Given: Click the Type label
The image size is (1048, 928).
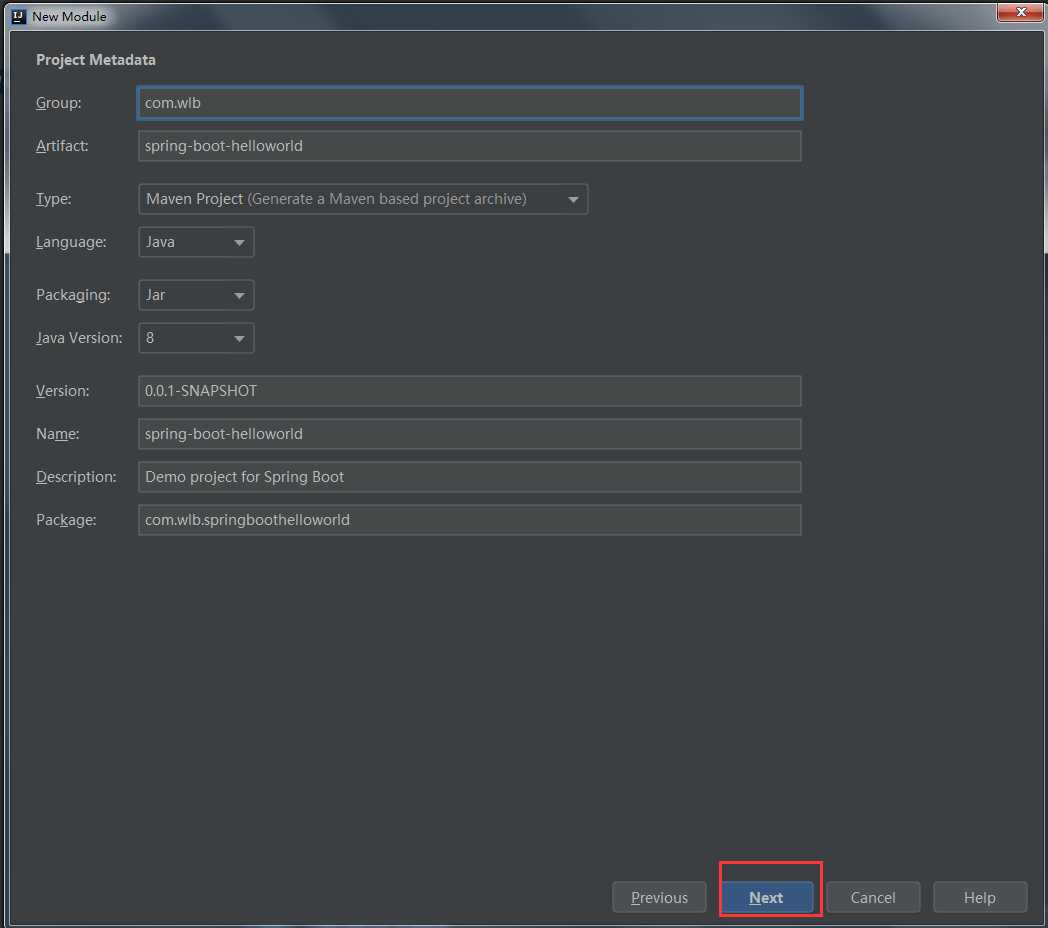Looking at the screenshot, I should (x=53, y=199).
